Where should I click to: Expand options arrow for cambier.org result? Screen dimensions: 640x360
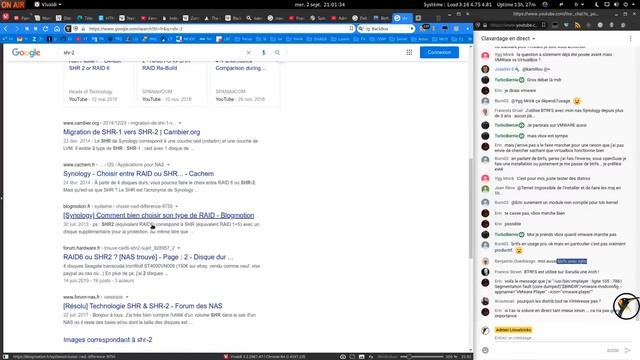click(180, 123)
